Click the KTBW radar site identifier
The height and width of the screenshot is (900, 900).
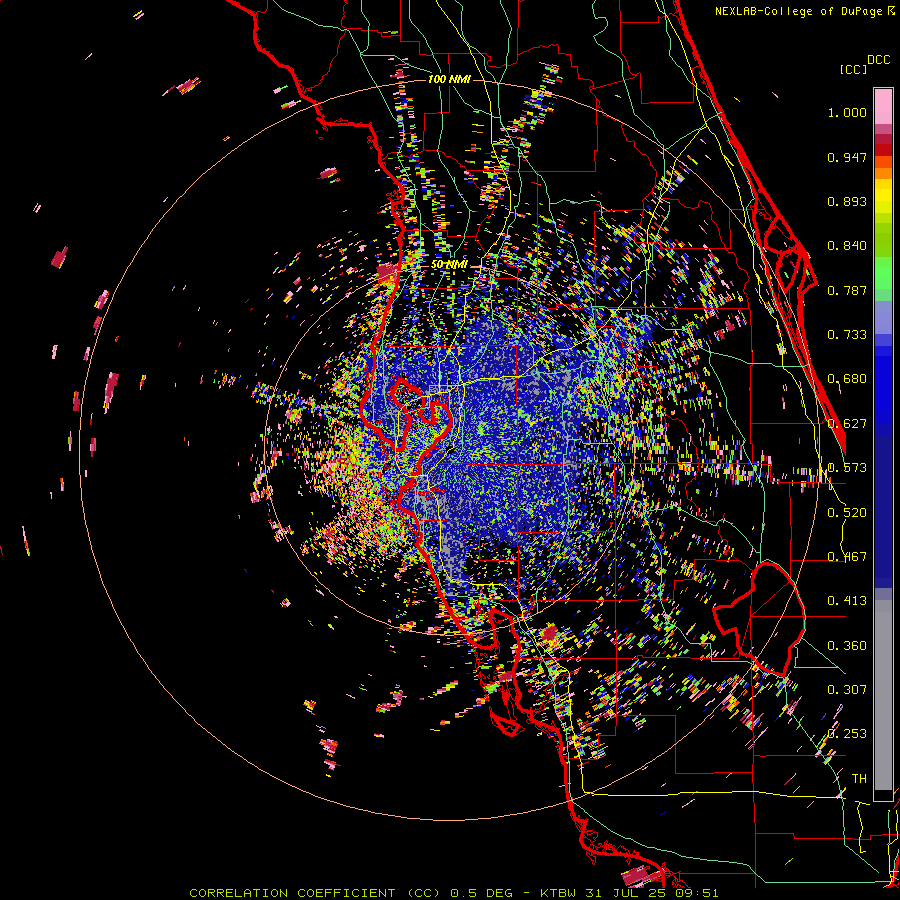click(560, 893)
